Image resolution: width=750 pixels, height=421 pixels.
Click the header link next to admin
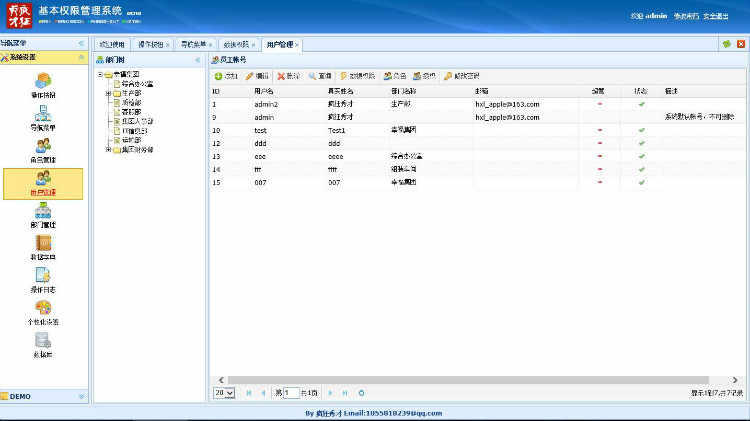[x=686, y=16]
